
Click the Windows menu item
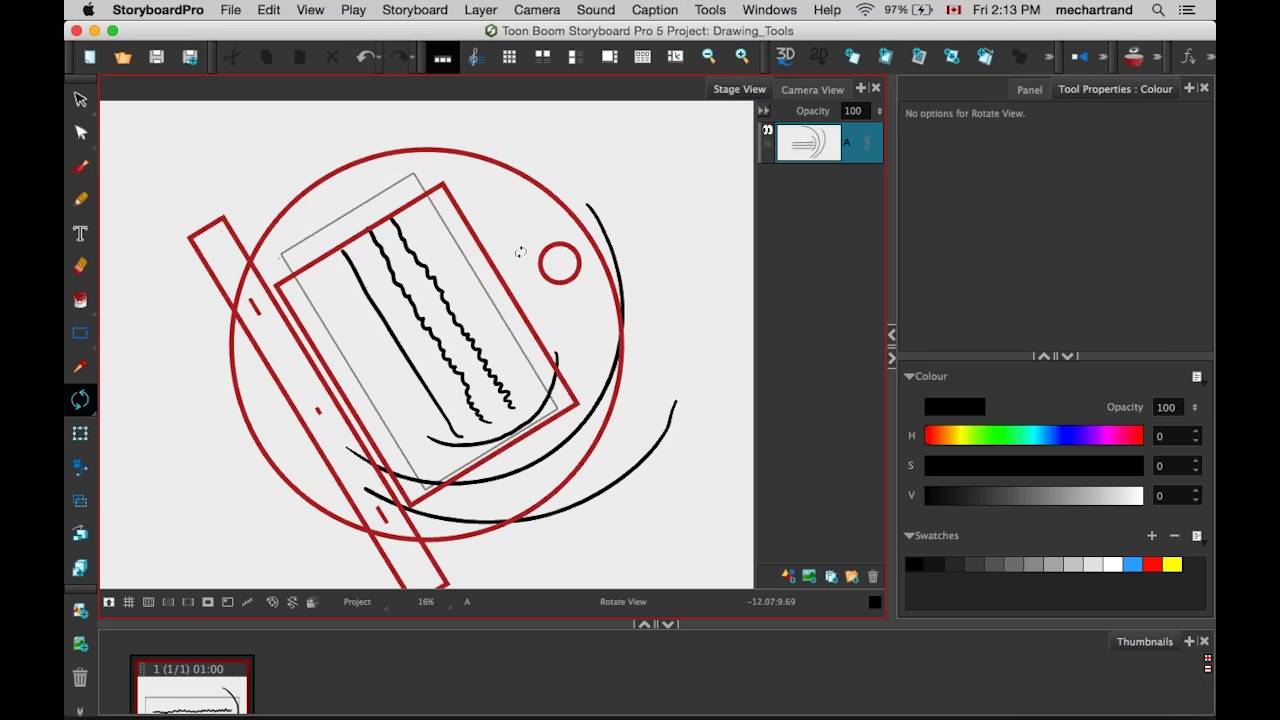[769, 10]
